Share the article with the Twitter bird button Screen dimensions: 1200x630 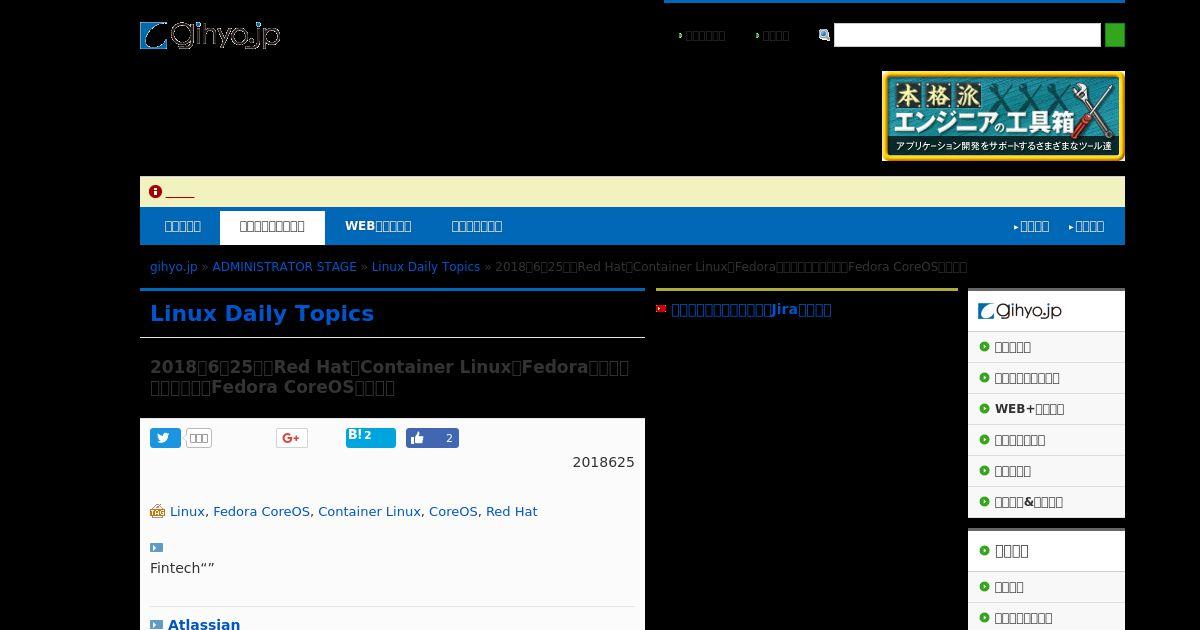[x=165, y=438]
